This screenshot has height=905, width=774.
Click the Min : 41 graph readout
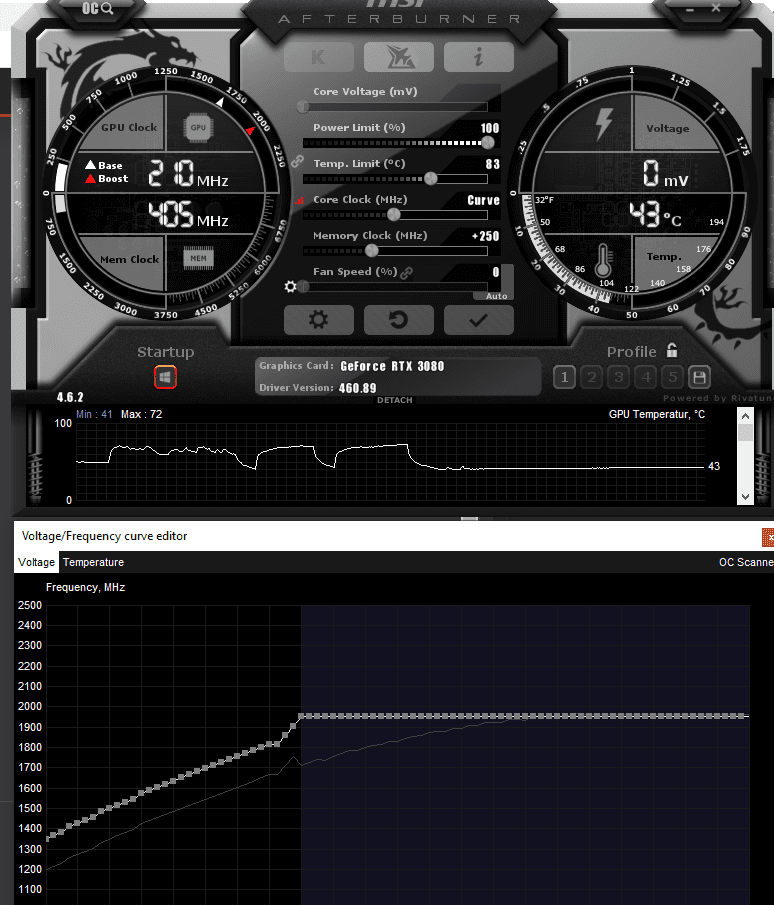(94, 414)
